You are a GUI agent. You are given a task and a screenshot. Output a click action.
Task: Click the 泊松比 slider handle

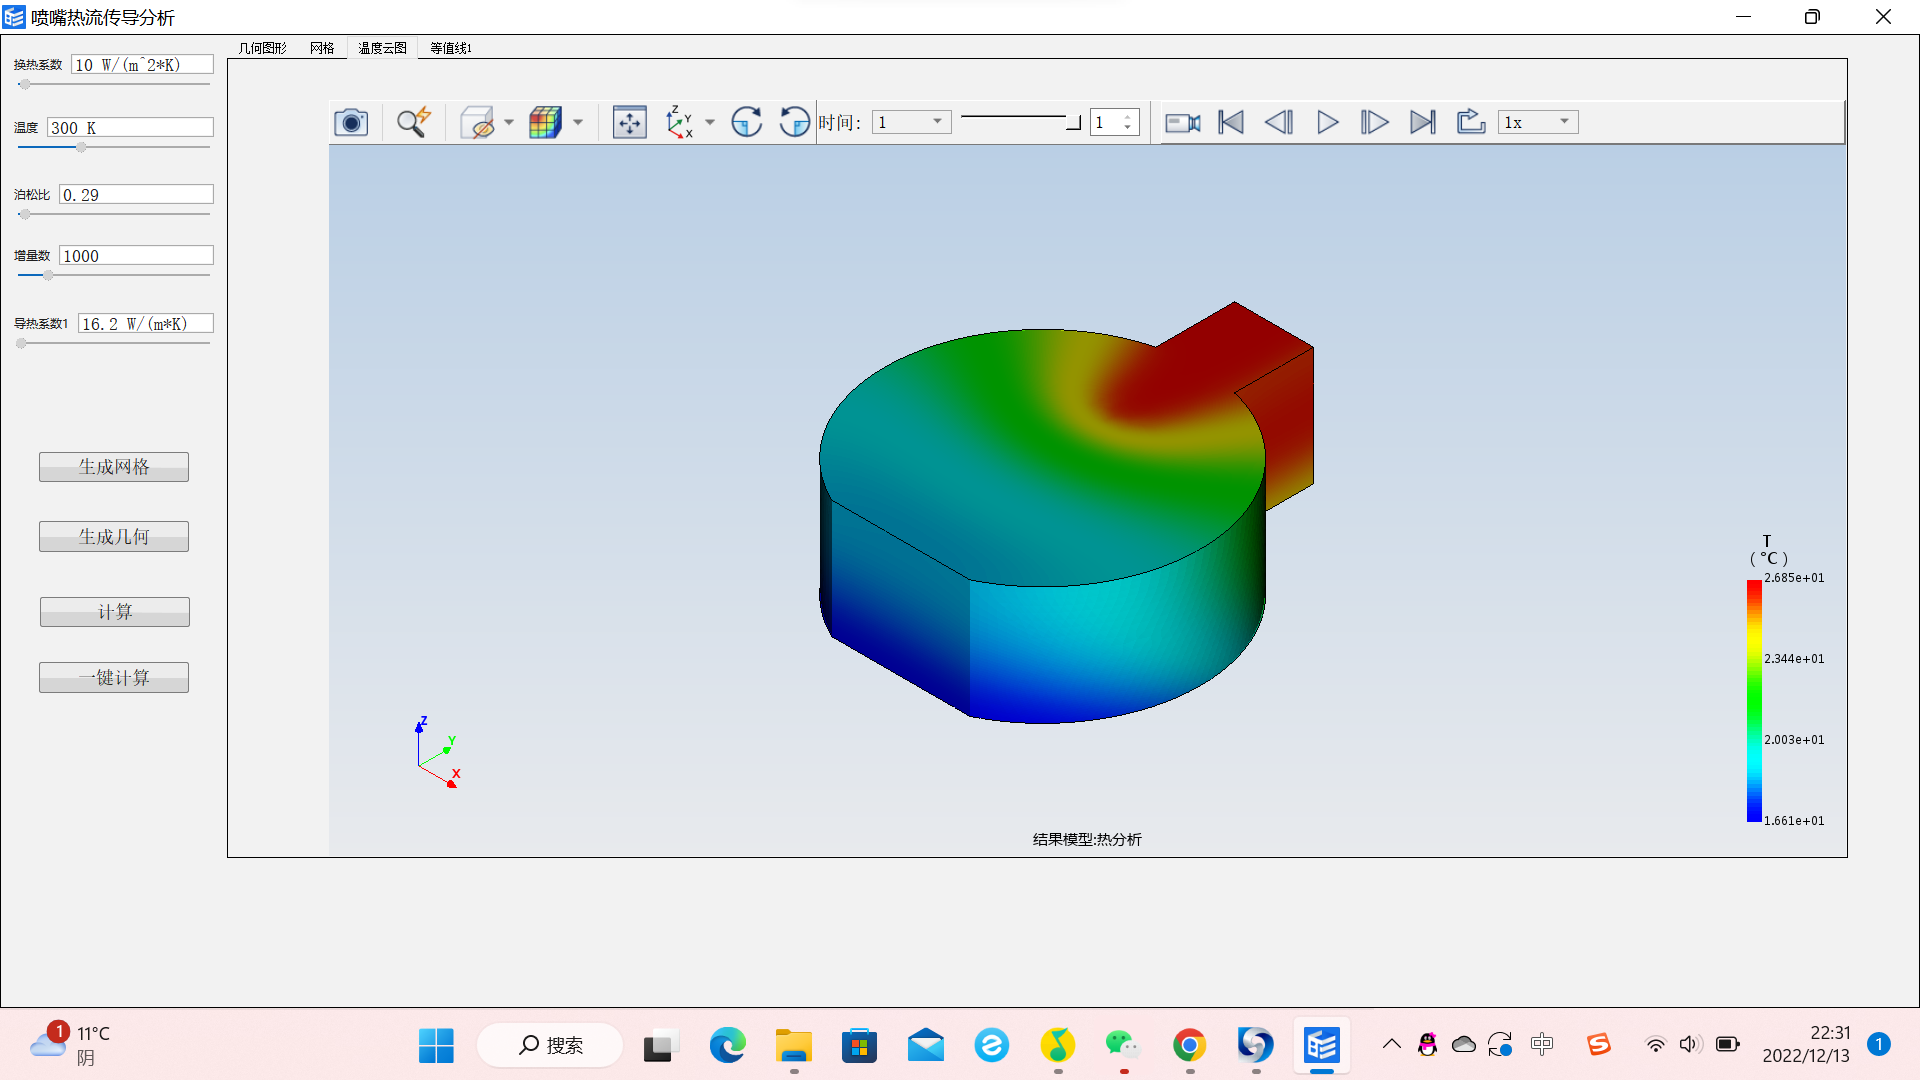click(25, 215)
